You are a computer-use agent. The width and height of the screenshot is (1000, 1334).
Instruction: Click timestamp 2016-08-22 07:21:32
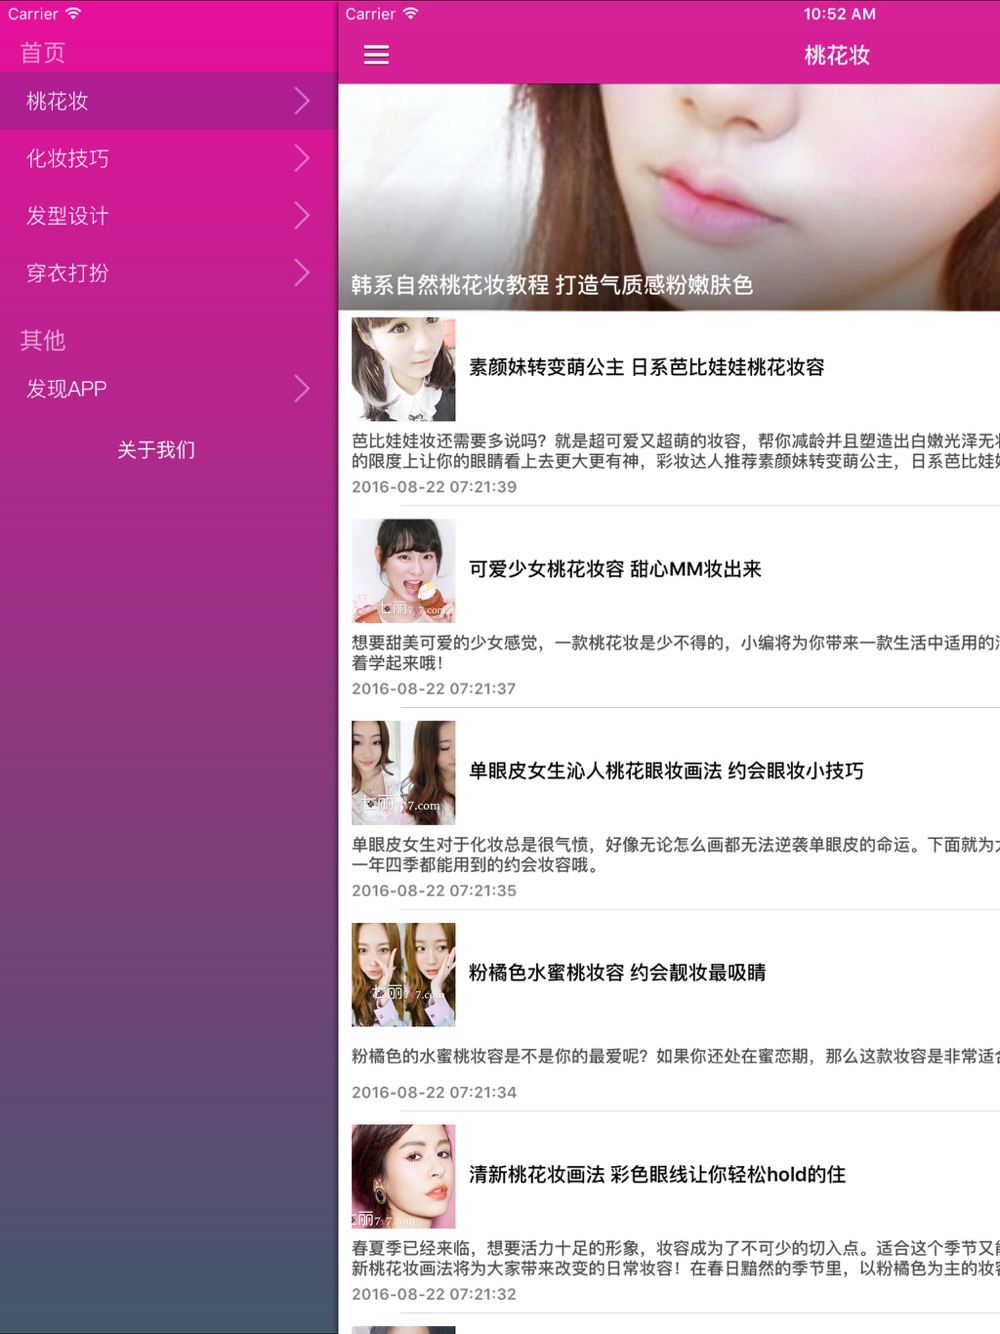click(x=434, y=1295)
